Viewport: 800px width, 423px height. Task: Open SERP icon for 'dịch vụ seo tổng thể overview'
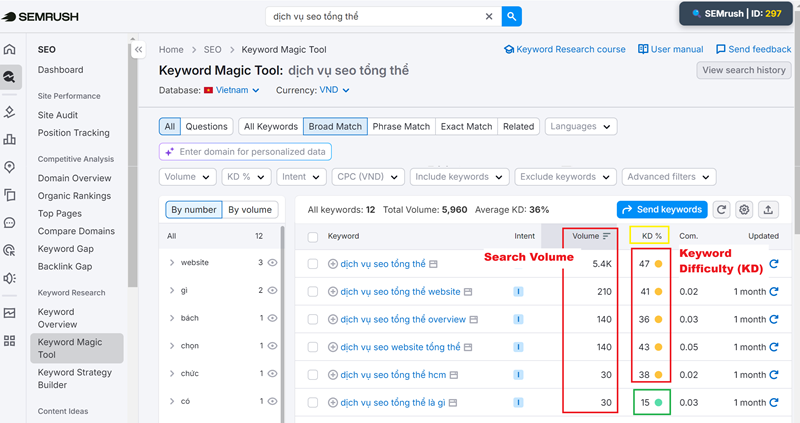473,319
